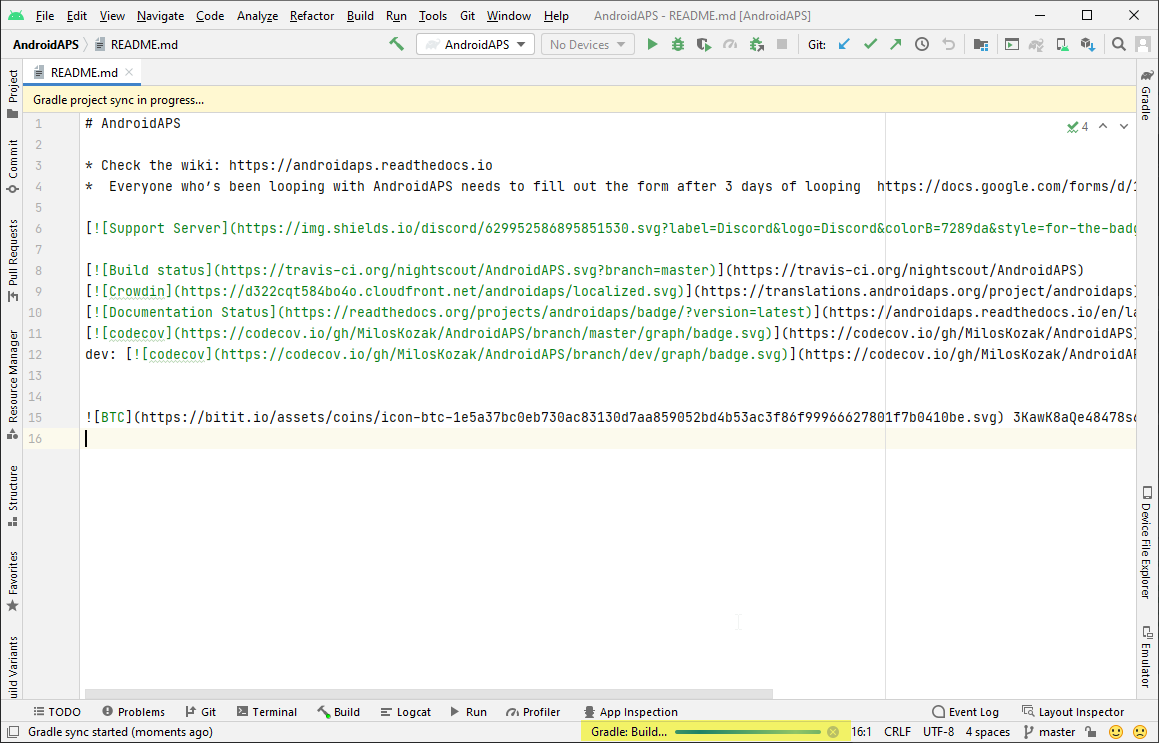Open the Navigate menu
Image resolution: width=1159 pixels, height=743 pixels.
160,16
